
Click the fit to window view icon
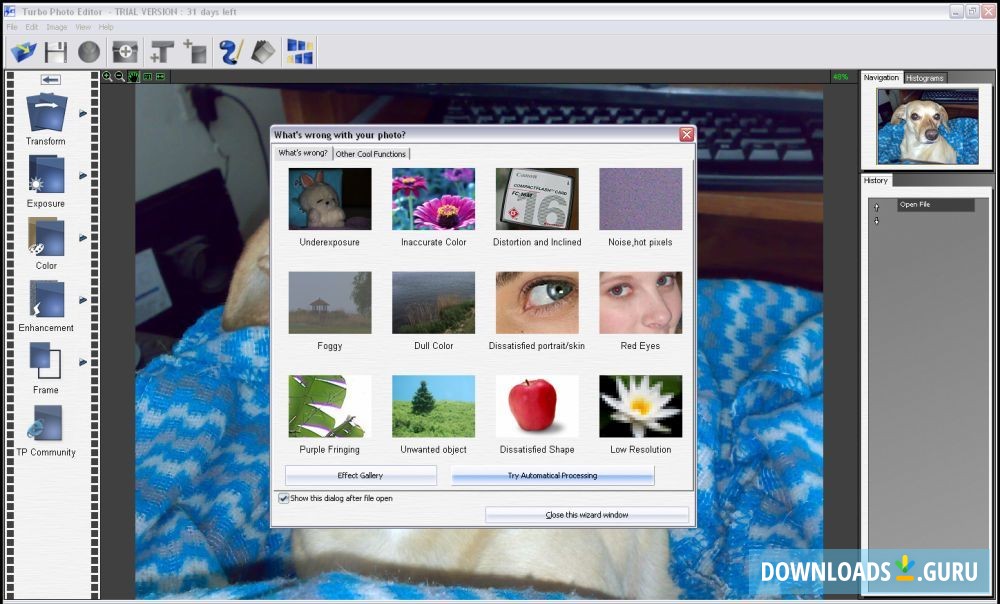[160, 77]
